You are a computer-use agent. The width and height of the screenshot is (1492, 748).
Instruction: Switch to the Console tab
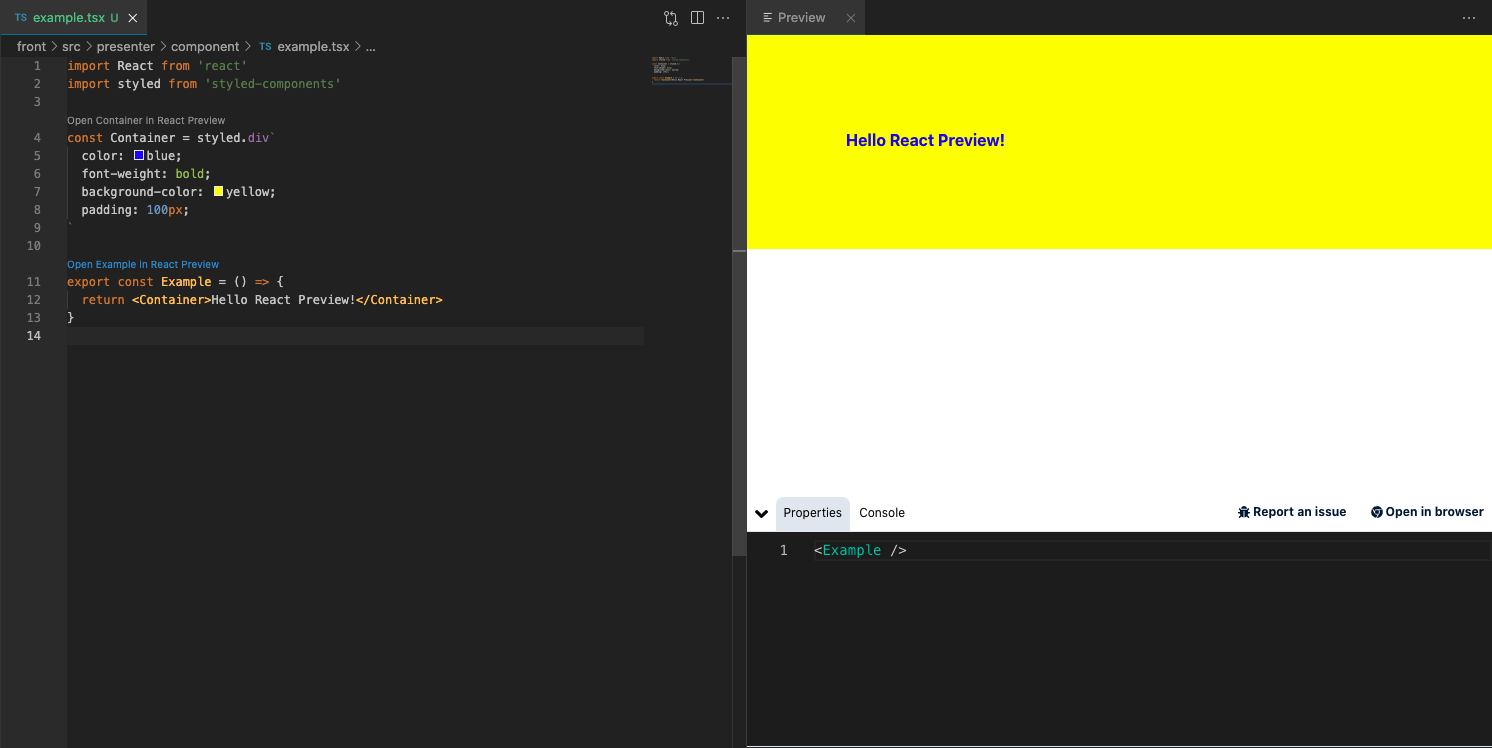[x=881, y=513]
